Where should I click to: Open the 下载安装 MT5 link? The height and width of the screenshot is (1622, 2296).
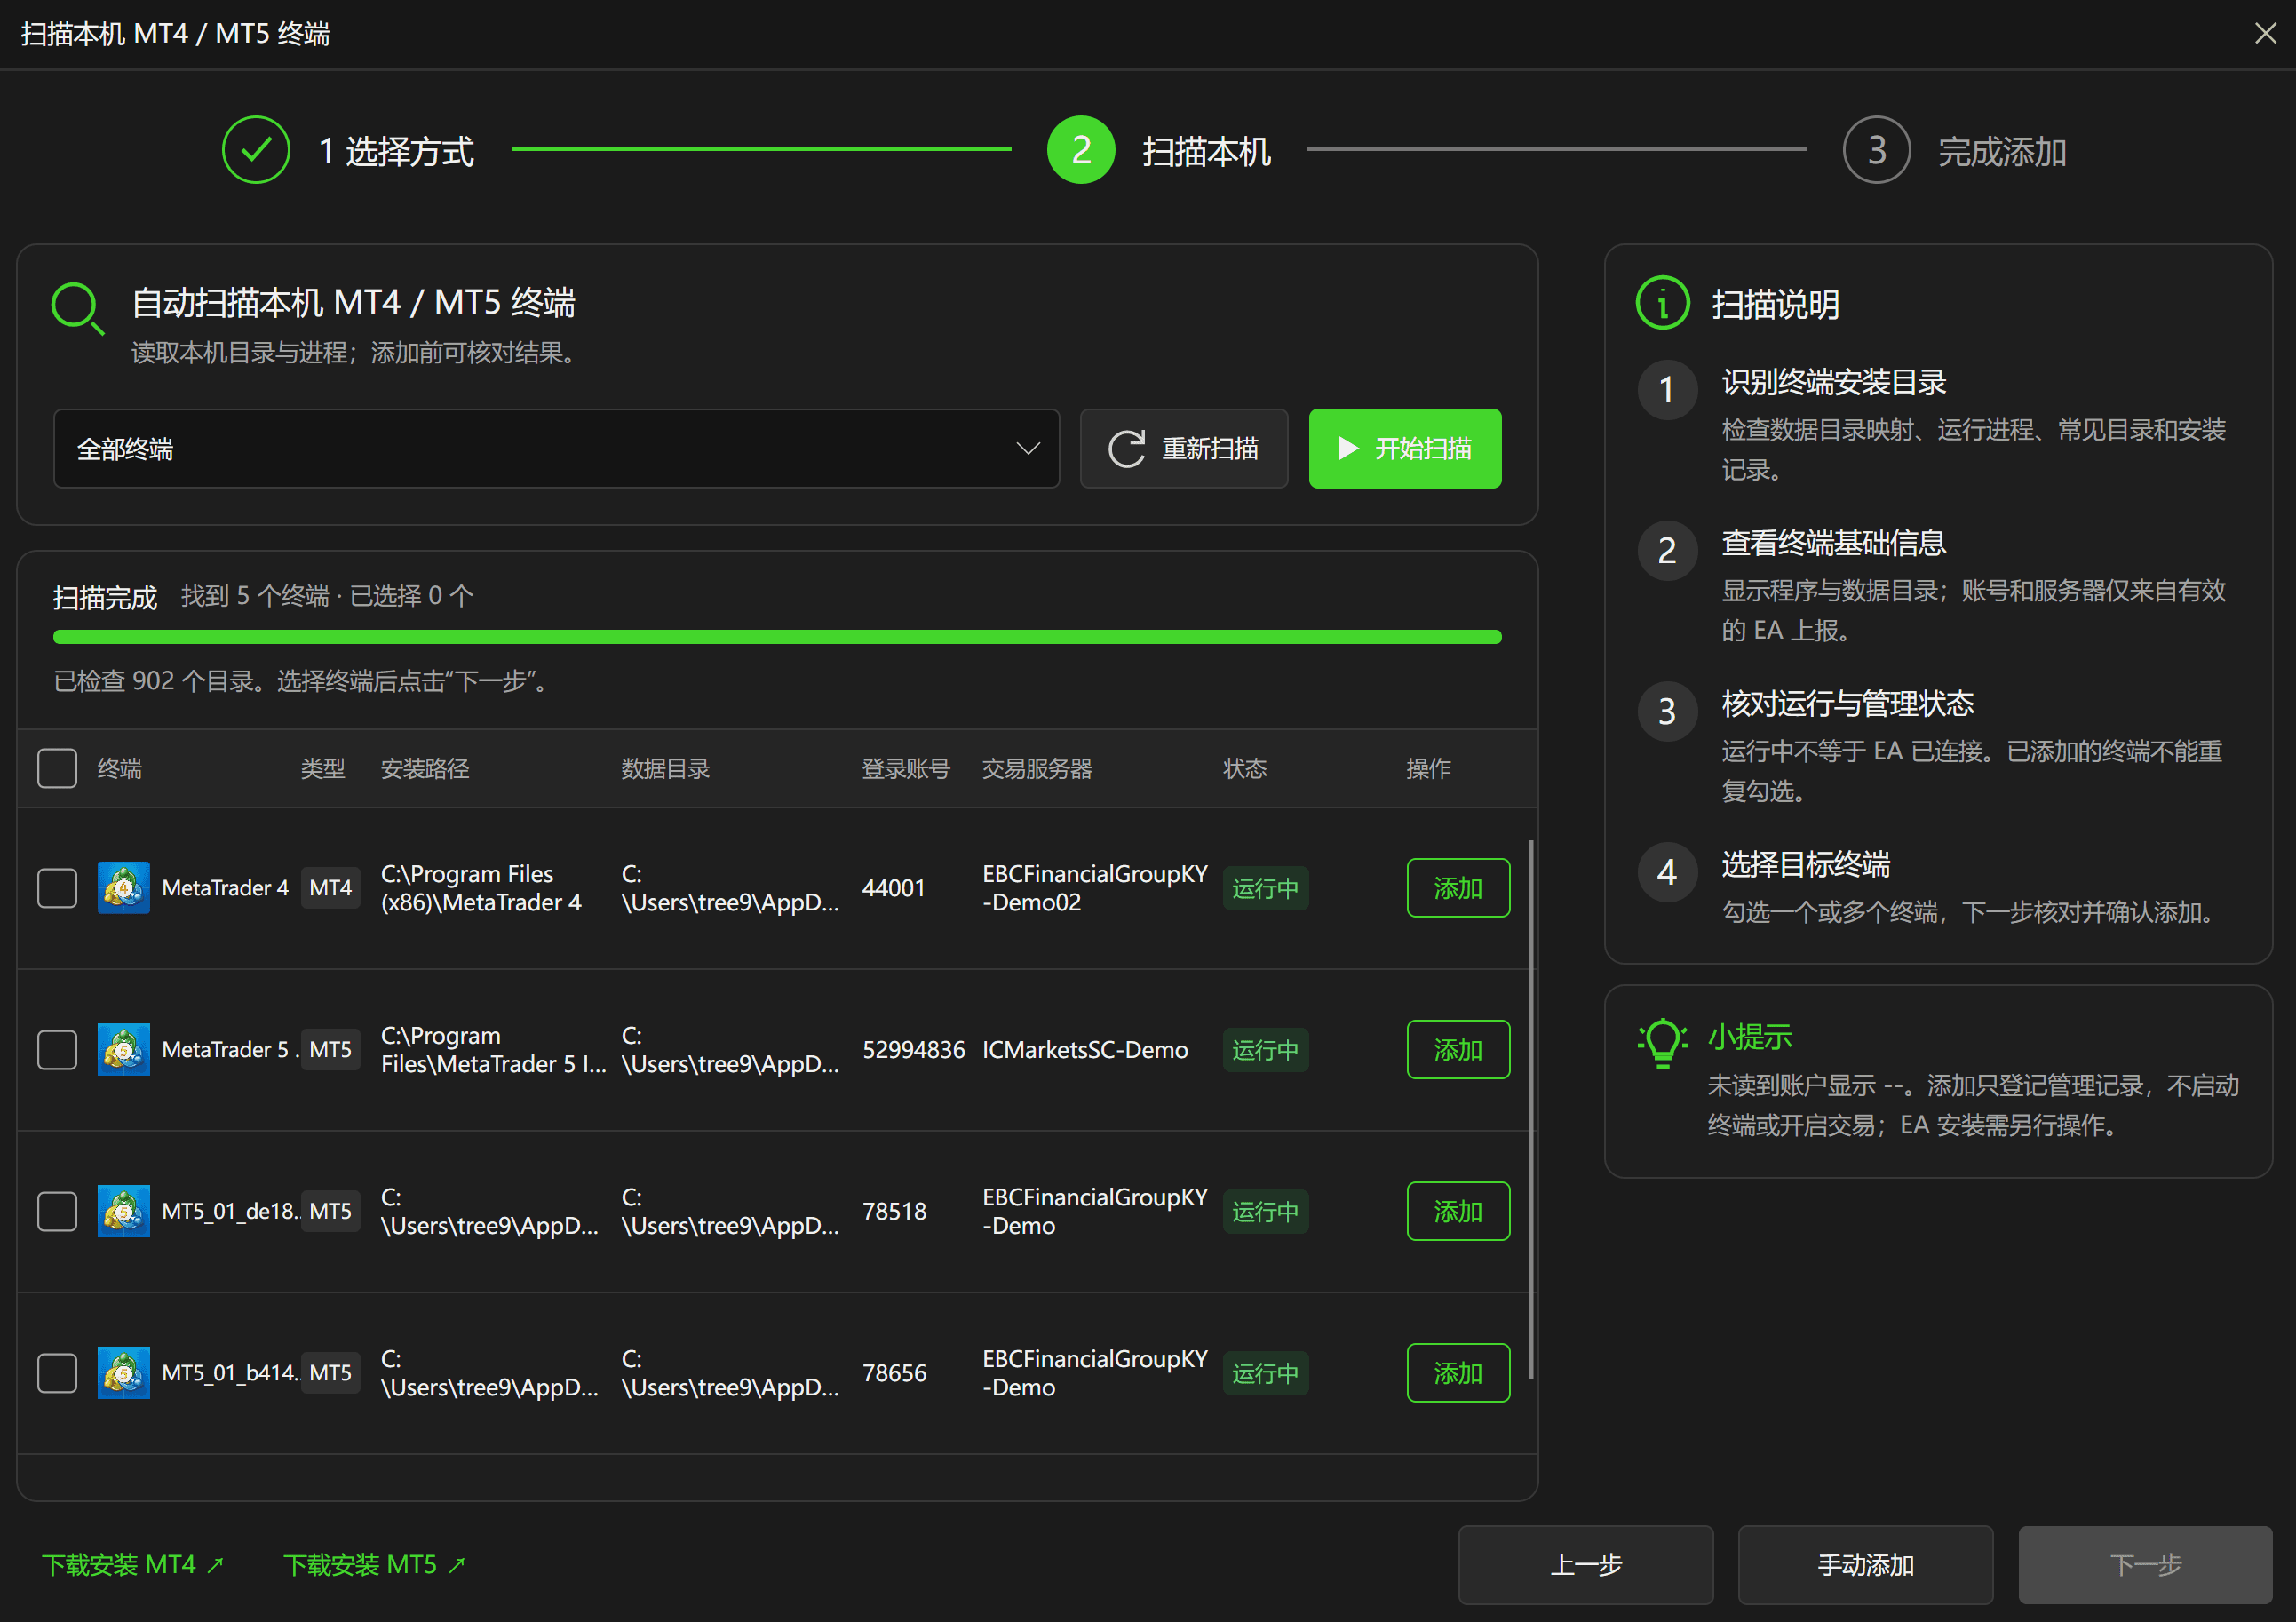click(374, 1565)
